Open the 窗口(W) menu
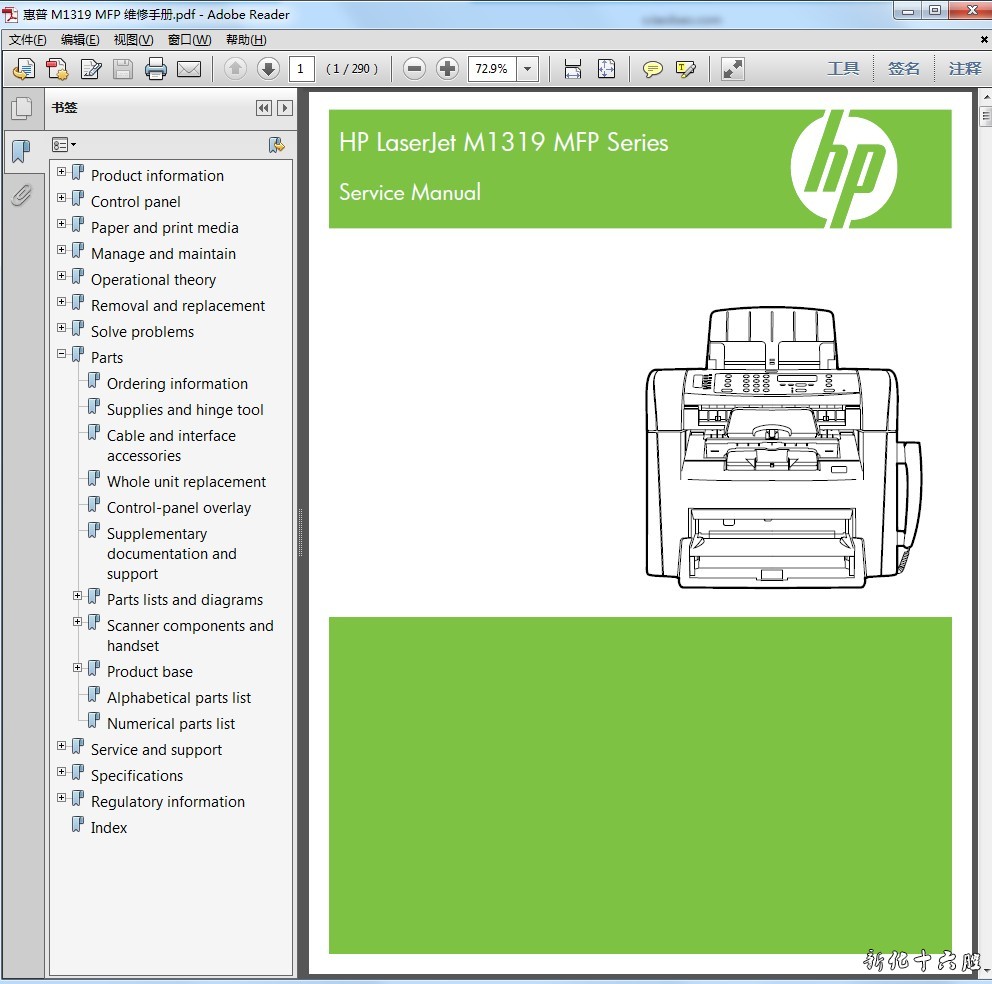This screenshot has width=992, height=984. (x=189, y=40)
